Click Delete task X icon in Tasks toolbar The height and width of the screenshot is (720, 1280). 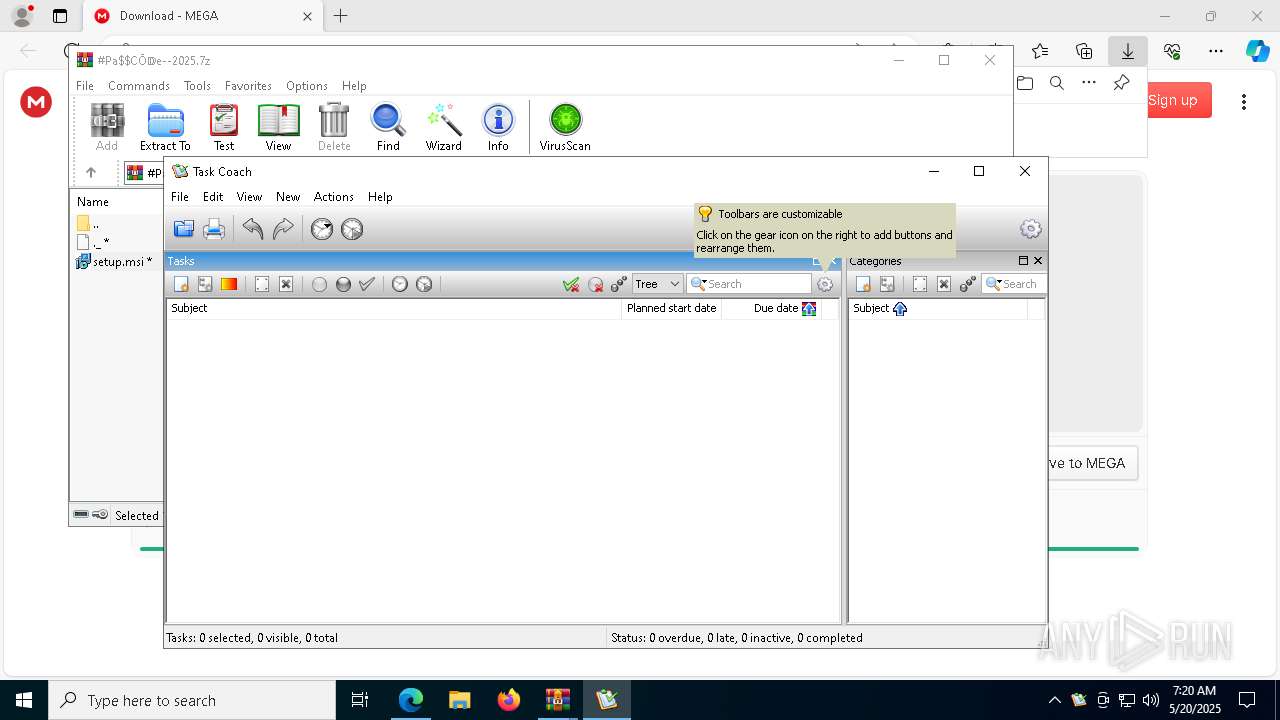(x=286, y=284)
